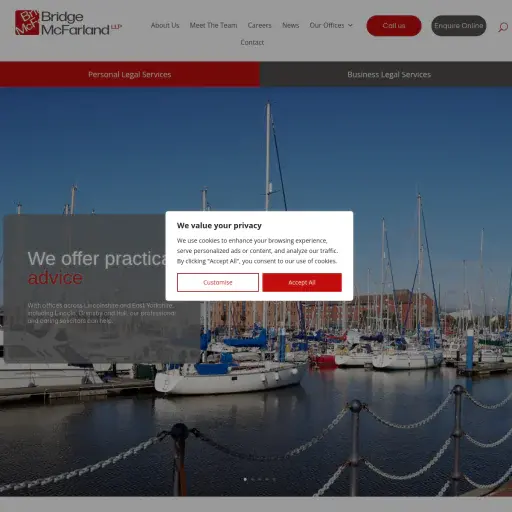Click the red Call us button

tap(394, 26)
